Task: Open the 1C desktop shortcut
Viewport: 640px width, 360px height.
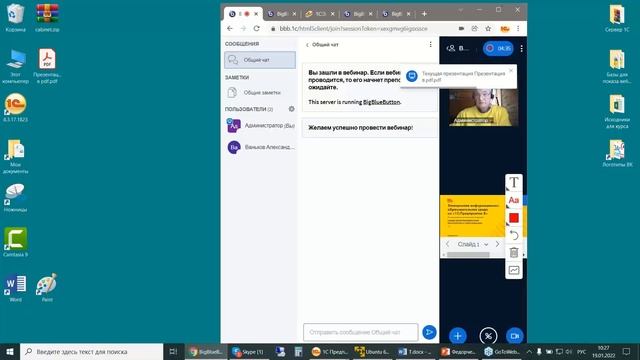Action: tap(16, 107)
